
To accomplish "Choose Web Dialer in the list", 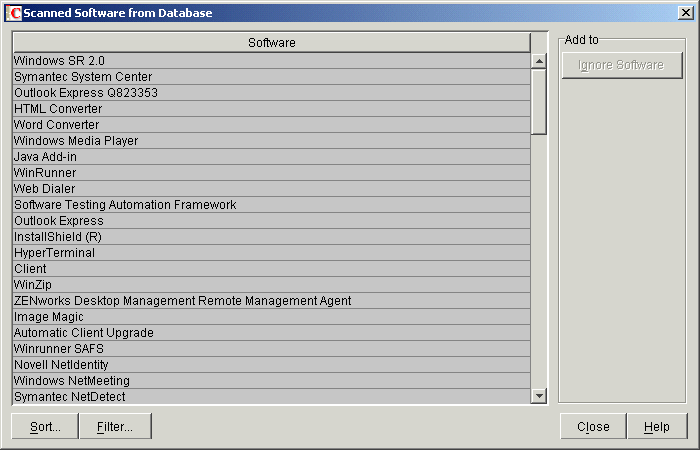I will tap(272, 189).
